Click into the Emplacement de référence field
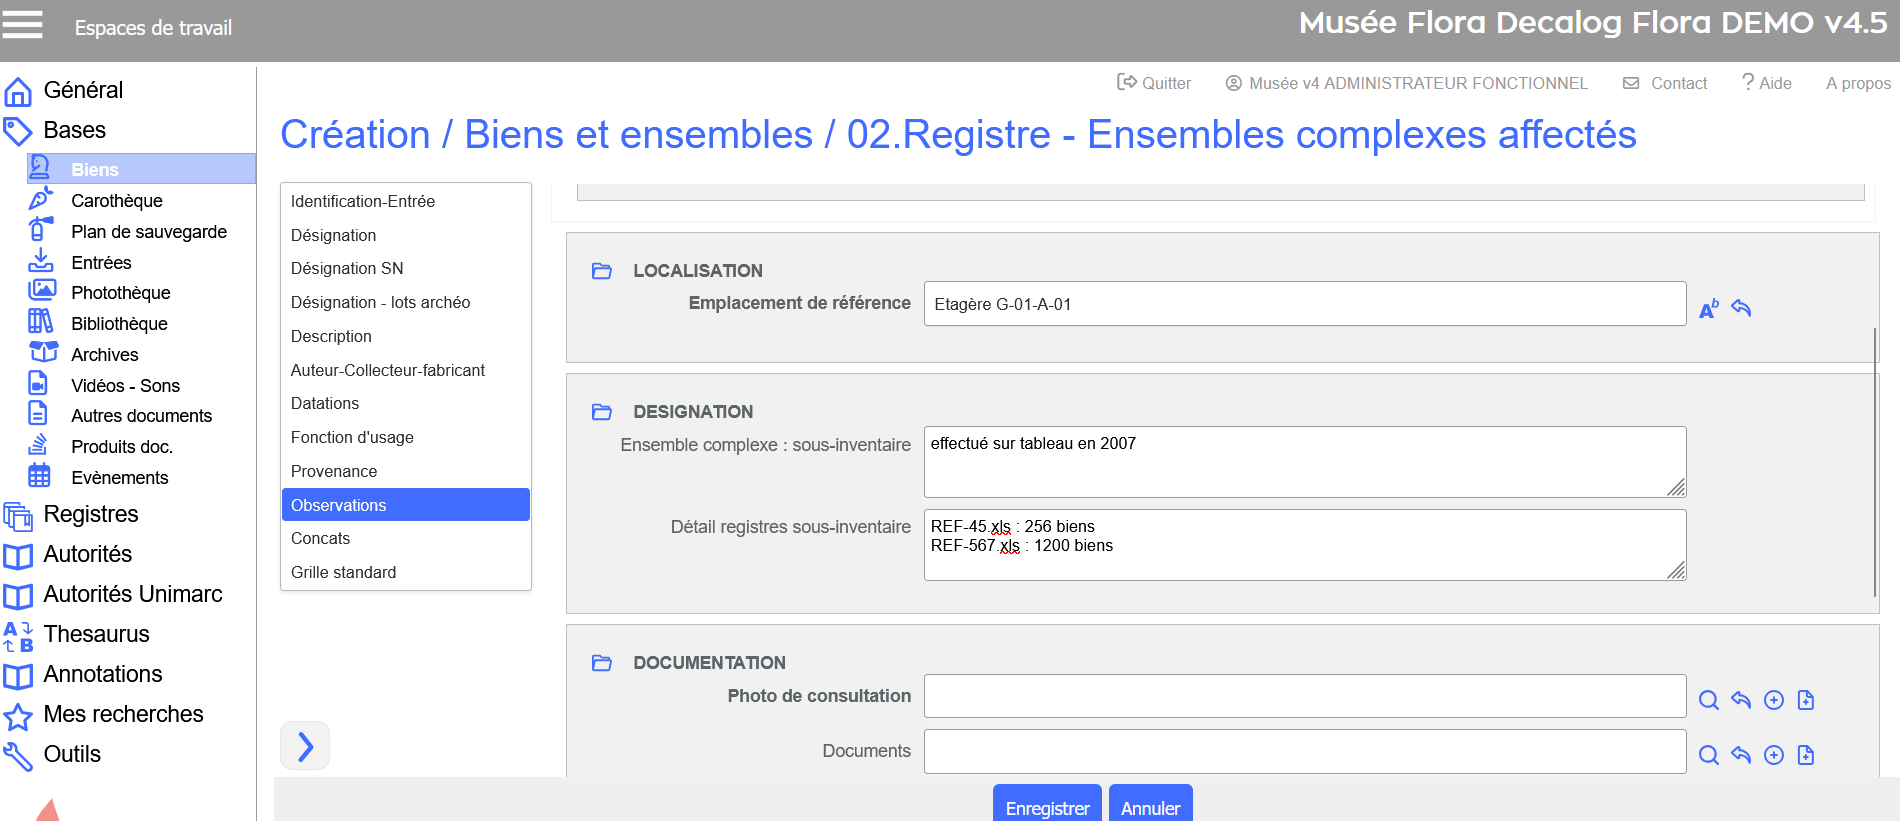Viewport: 1900px width, 821px height. [x=1304, y=304]
